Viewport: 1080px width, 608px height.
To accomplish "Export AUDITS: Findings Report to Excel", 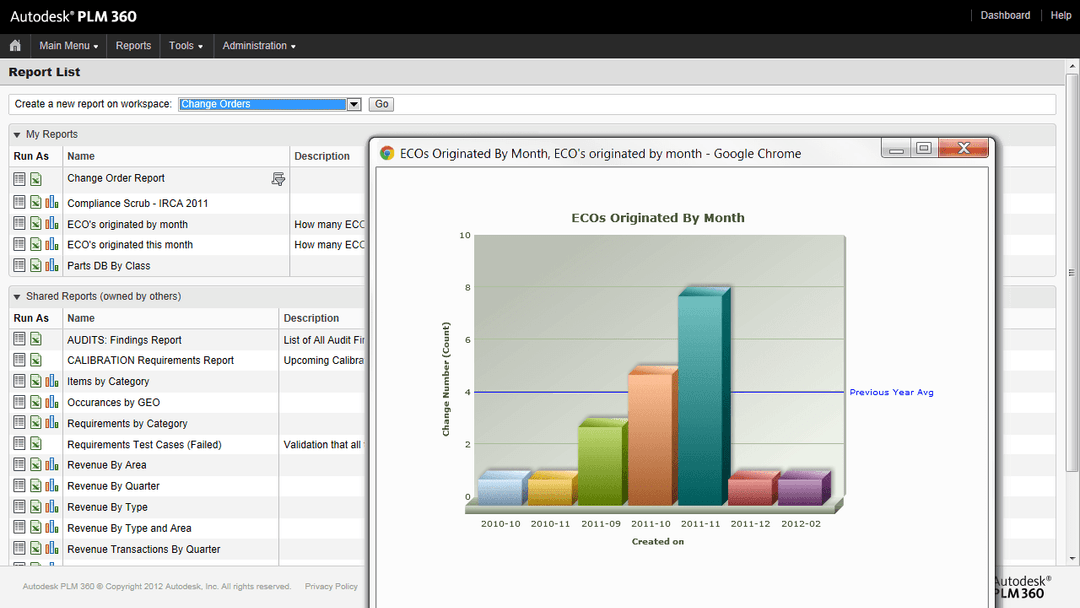I will (35, 340).
